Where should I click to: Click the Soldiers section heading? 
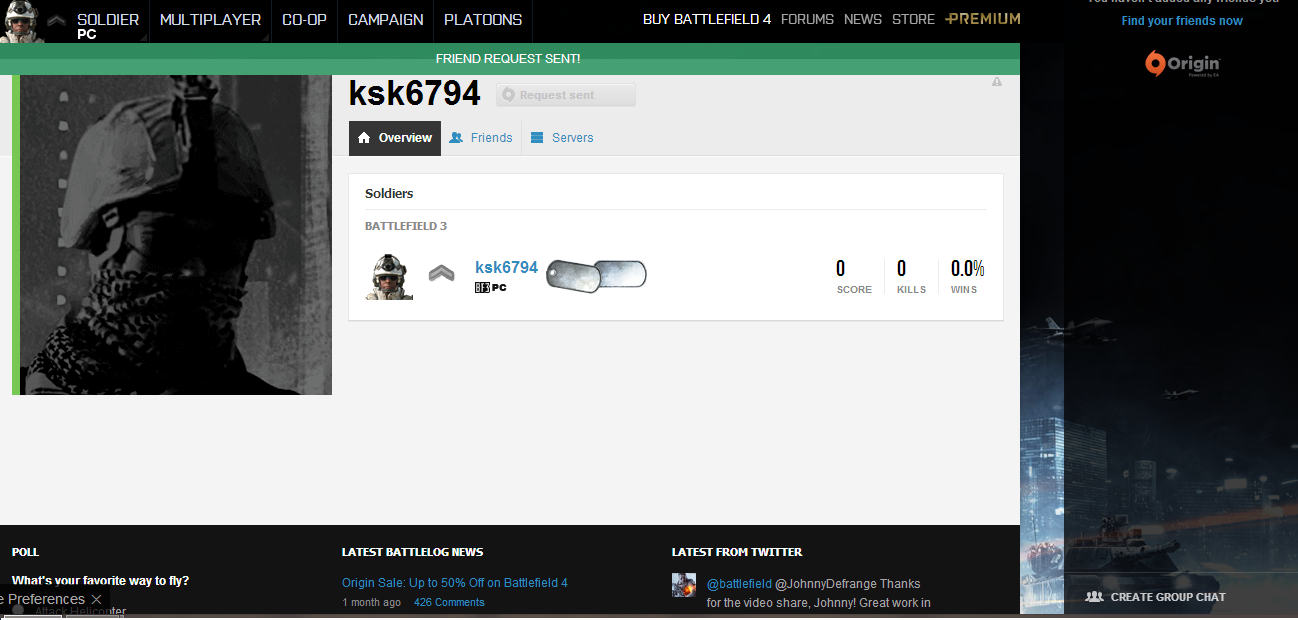[389, 193]
